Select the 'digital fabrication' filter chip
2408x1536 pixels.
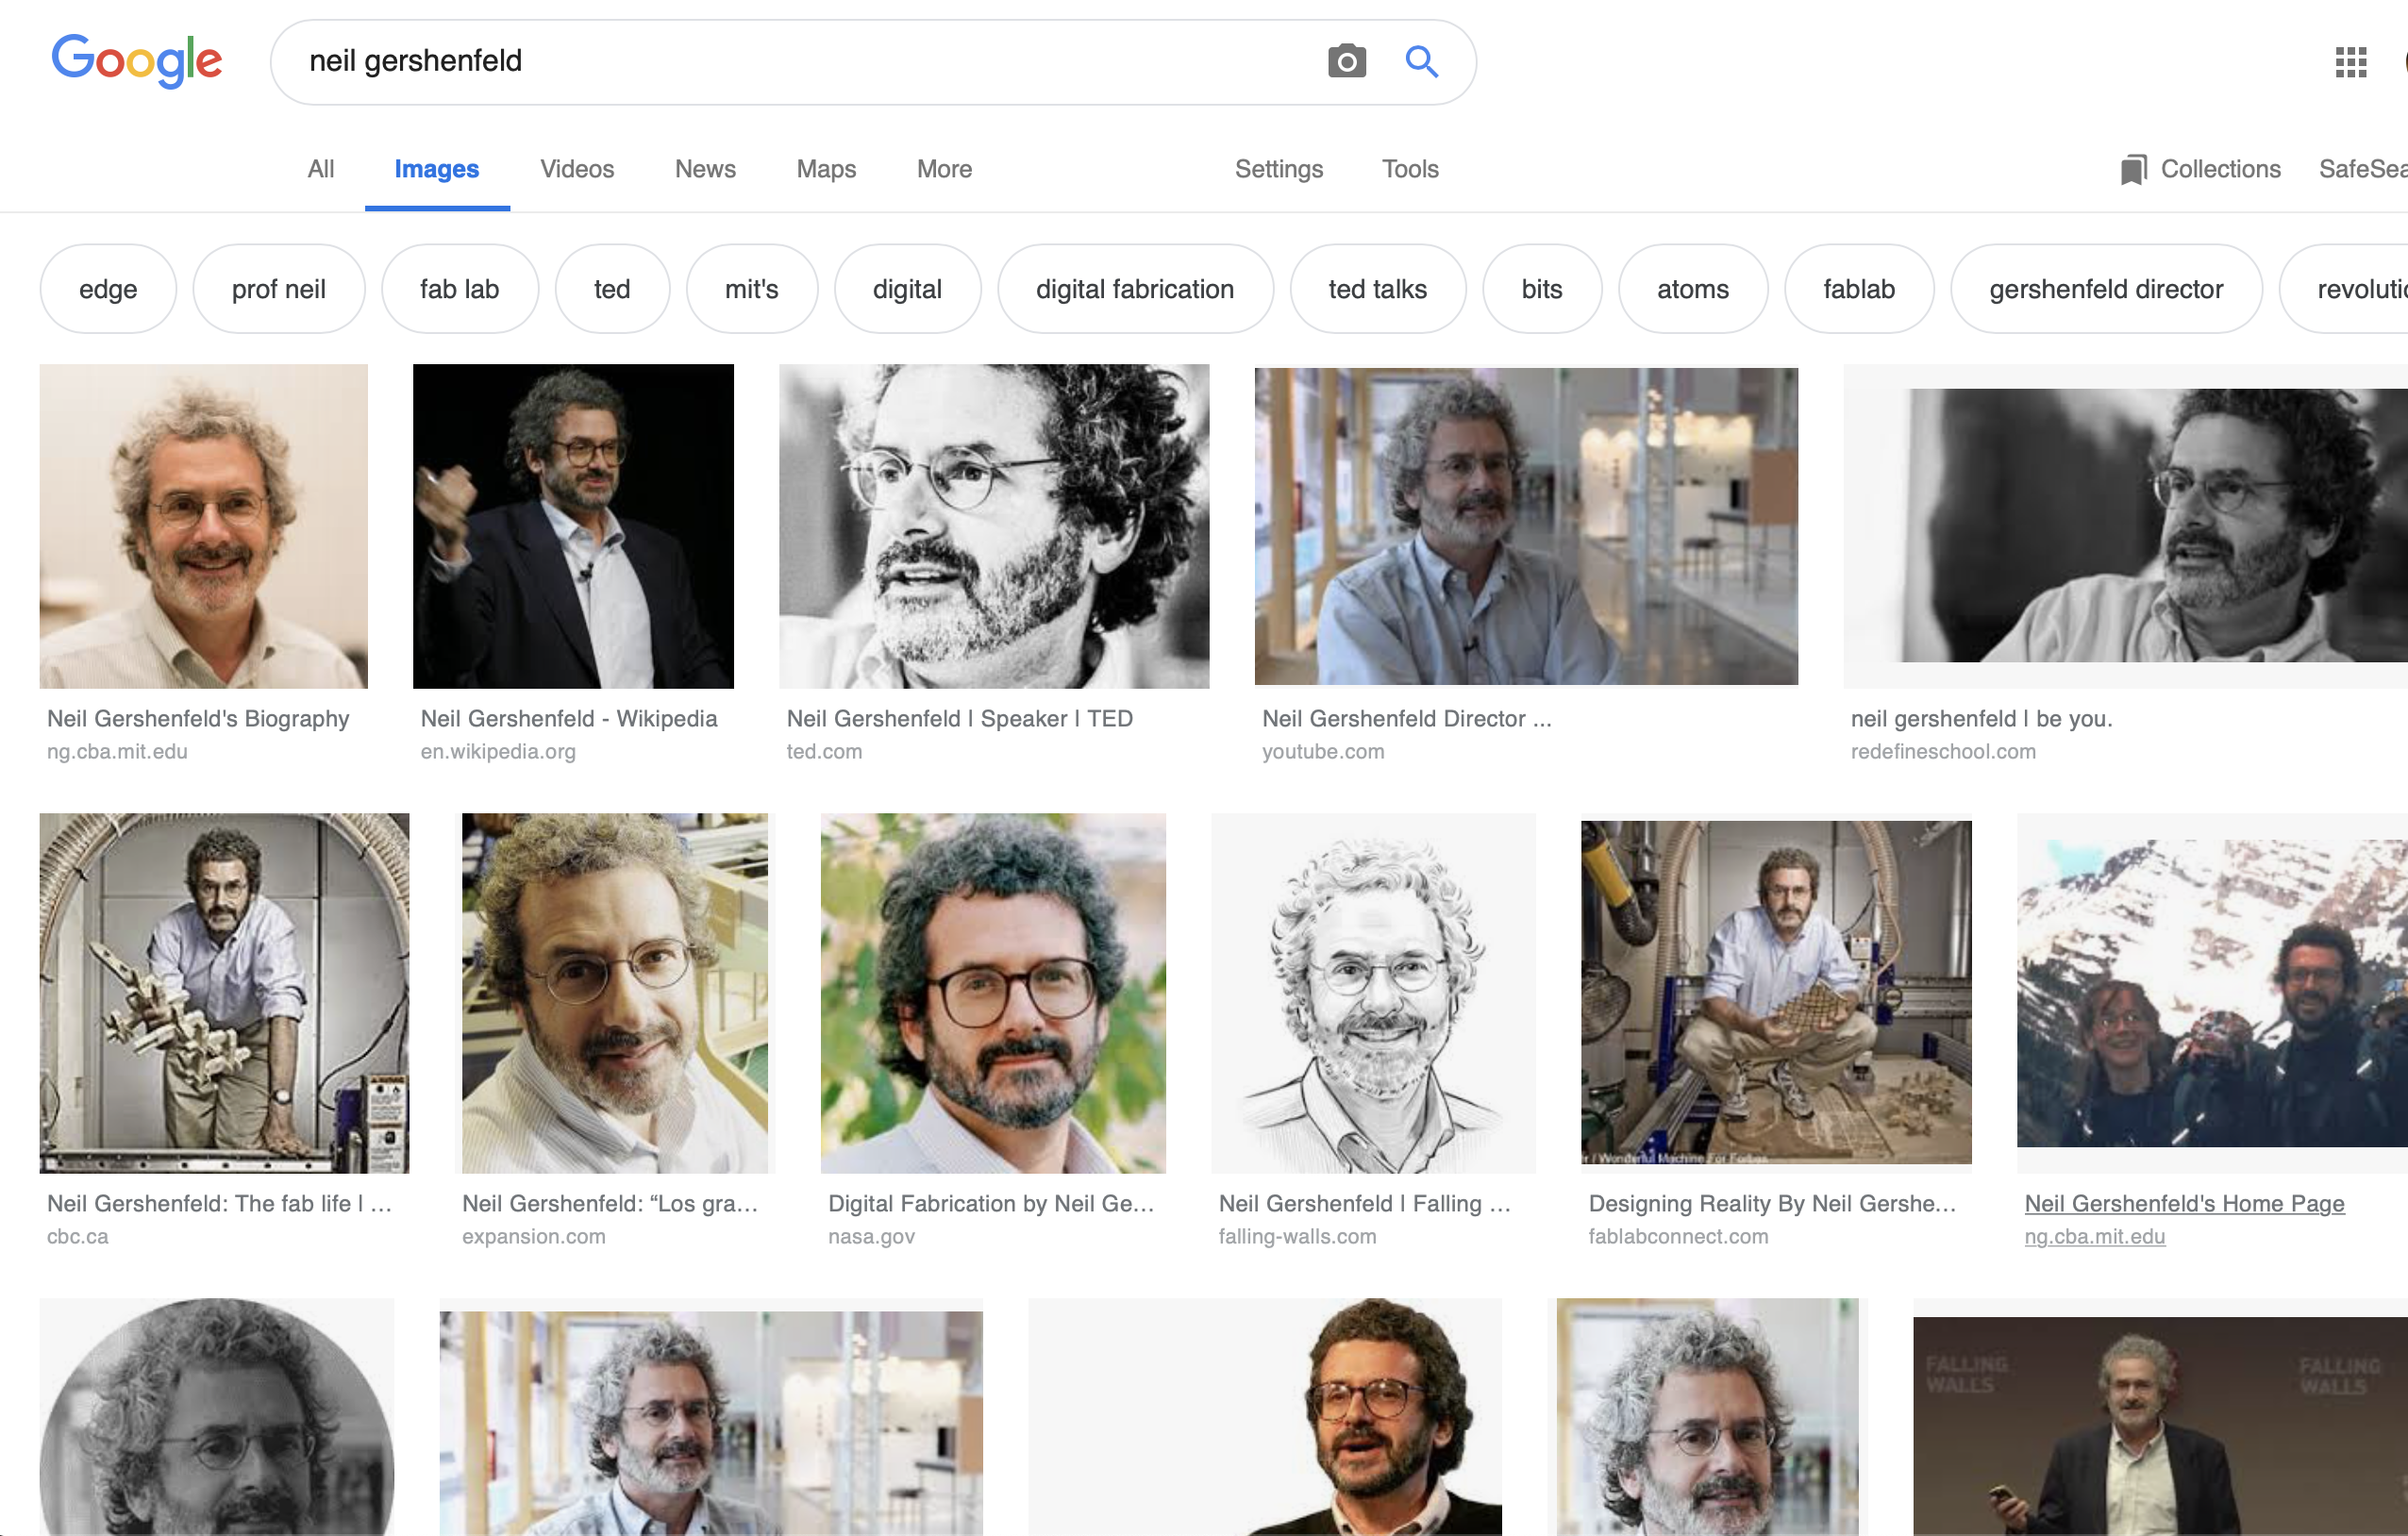pos(1135,288)
